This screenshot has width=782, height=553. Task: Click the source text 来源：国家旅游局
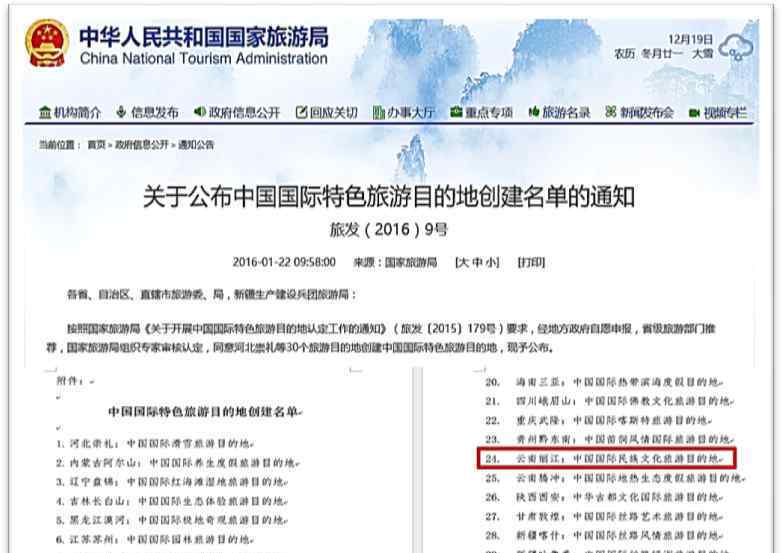coord(395,262)
